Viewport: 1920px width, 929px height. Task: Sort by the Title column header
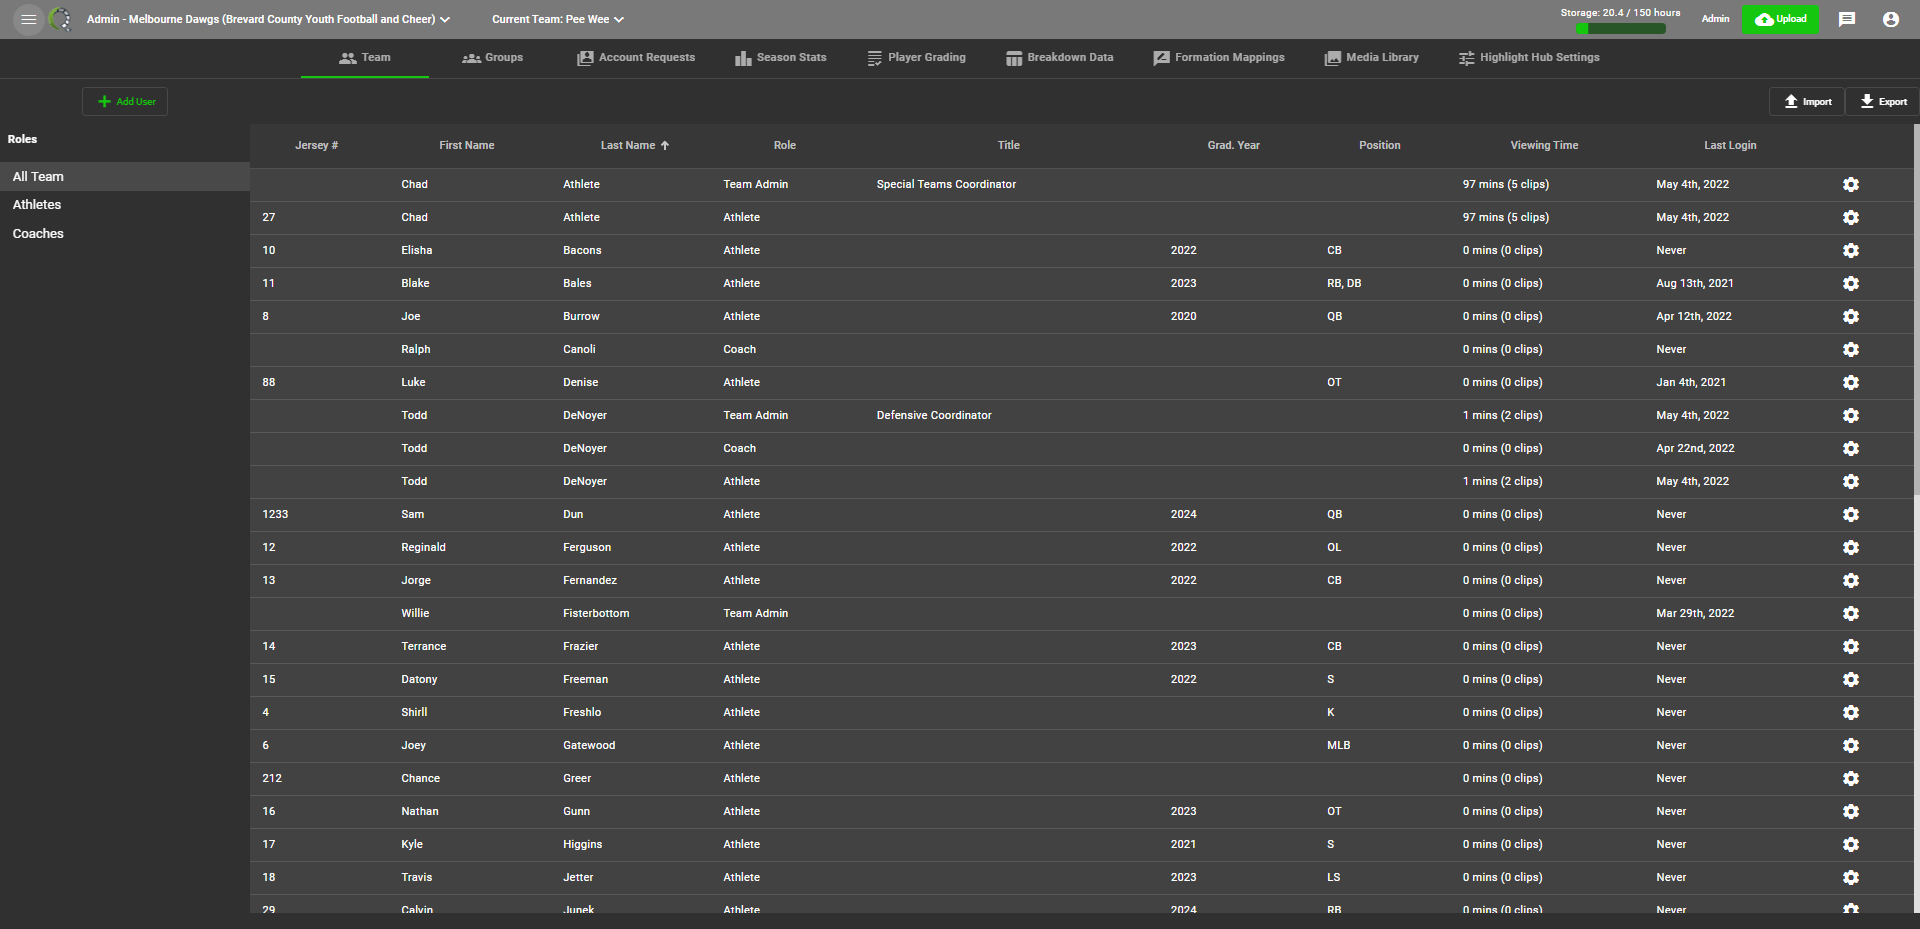1008,145
